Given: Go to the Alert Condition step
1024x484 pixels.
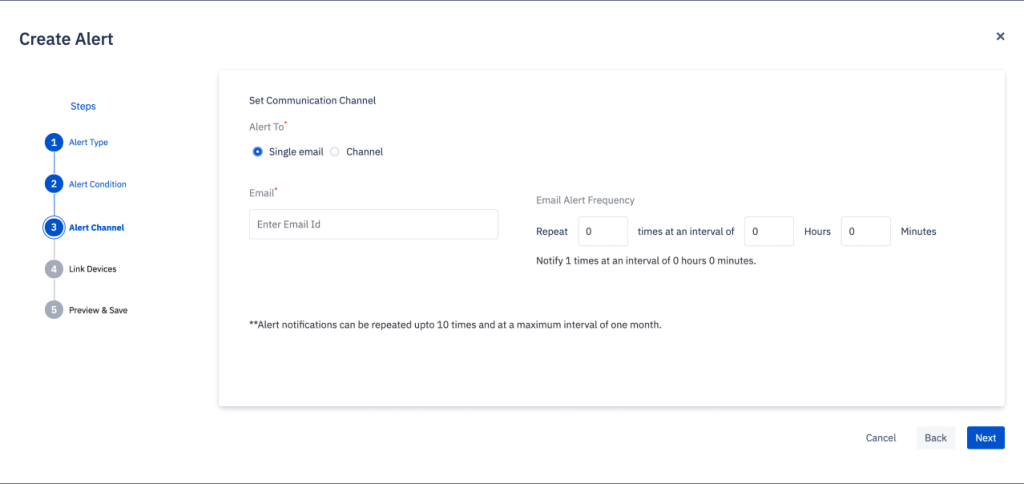Looking at the screenshot, I should 97,184.
